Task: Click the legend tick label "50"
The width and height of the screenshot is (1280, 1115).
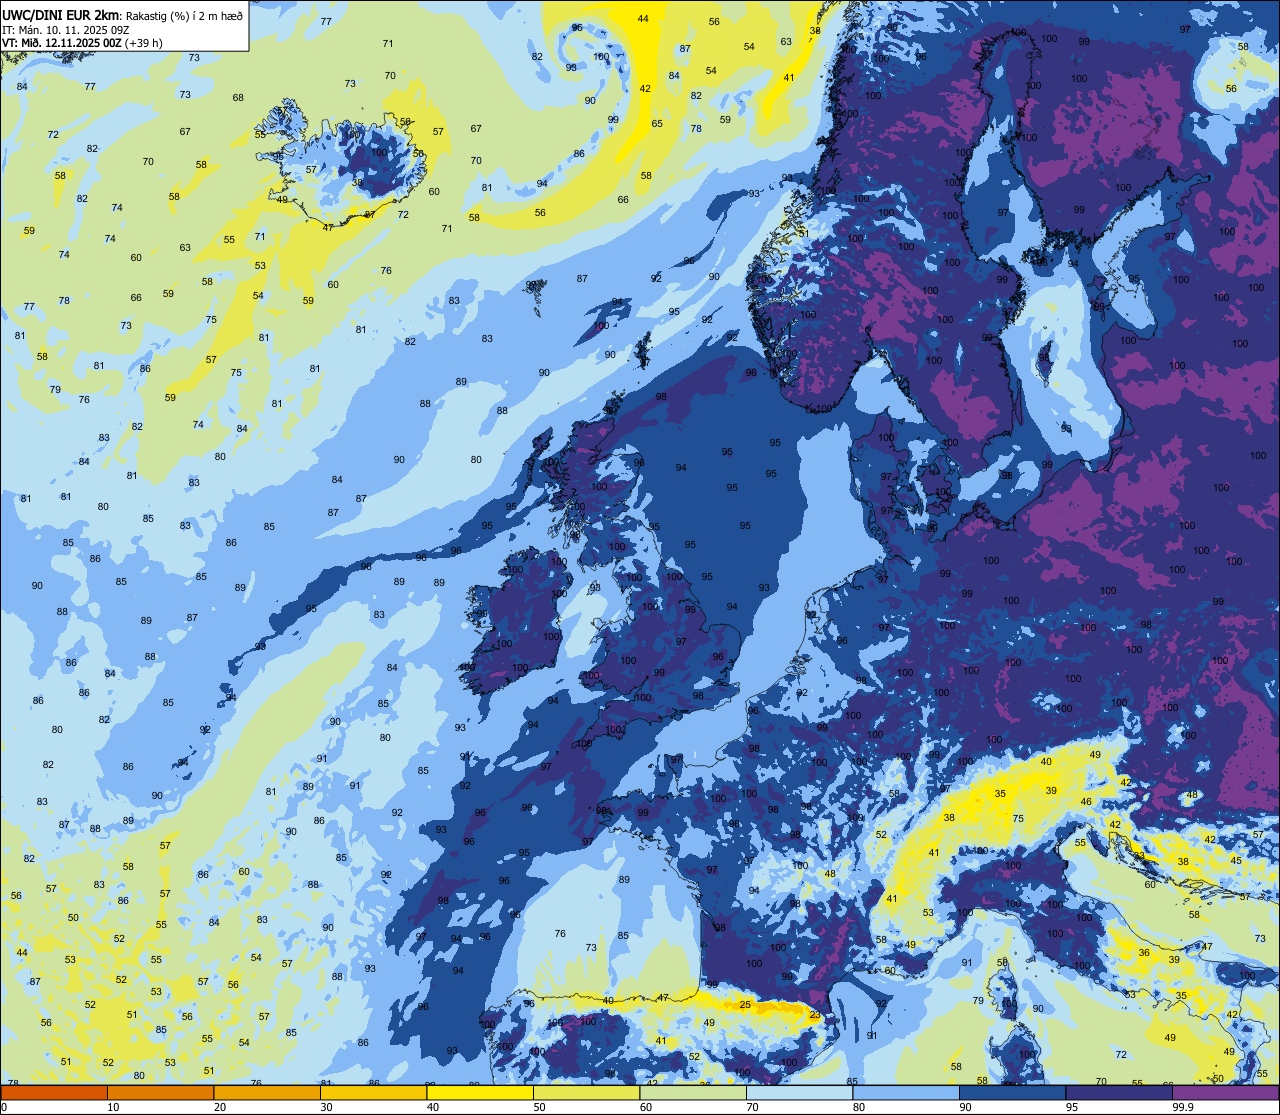Action: [539, 1107]
